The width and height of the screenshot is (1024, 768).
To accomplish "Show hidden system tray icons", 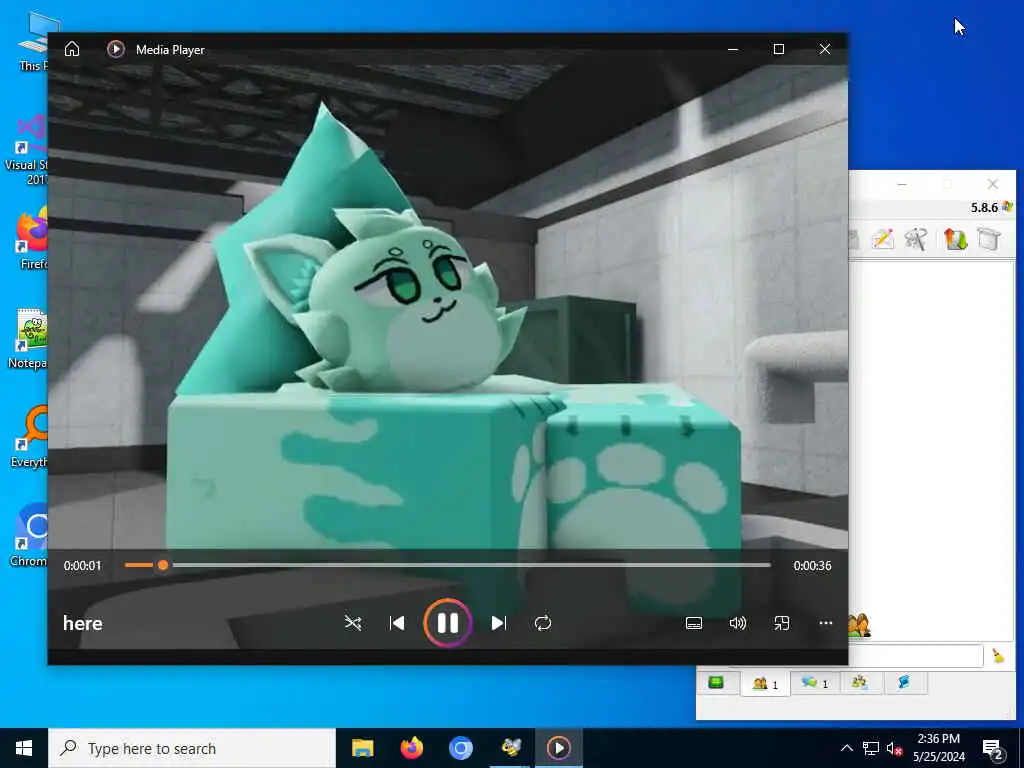I will click(x=846, y=748).
